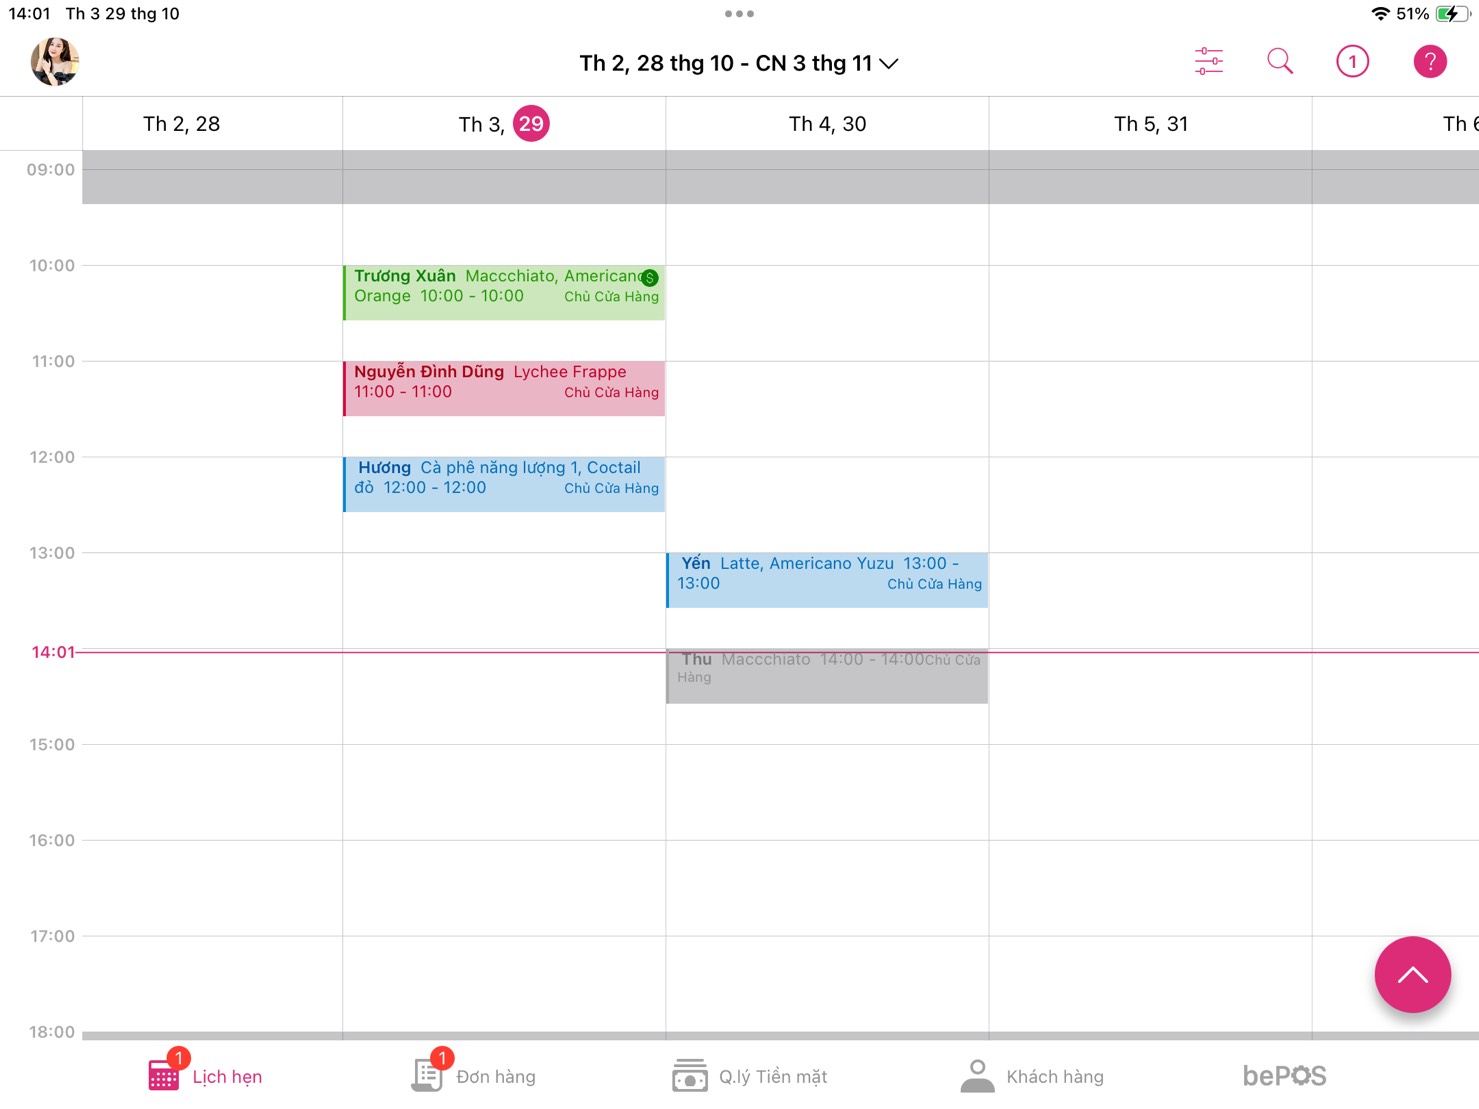Screen dimensions: 1479x1109
Task: Open the filter settings sliders icon
Action: 1208,62
